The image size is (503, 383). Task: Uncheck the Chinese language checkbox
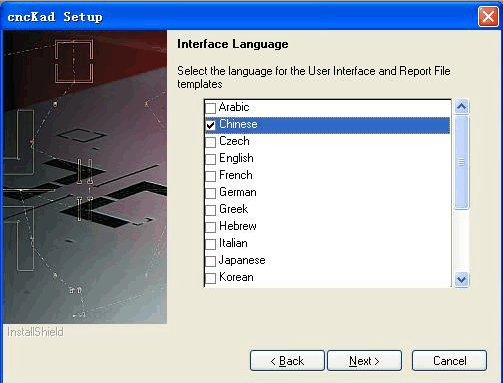pyautogui.click(x=210, y=125)
